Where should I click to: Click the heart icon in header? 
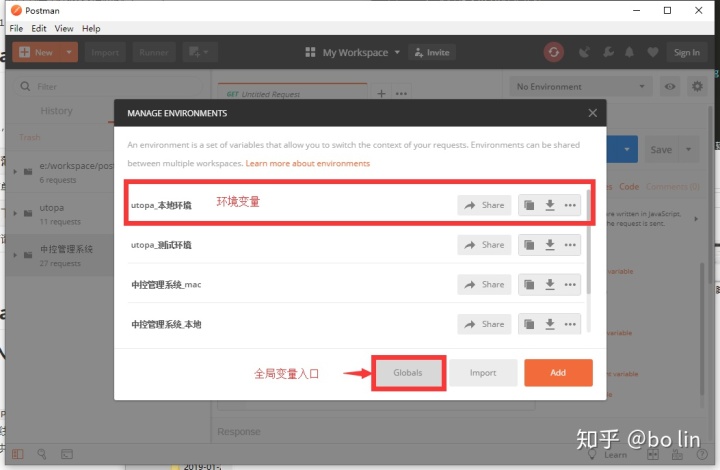click(x=652, y=52)
